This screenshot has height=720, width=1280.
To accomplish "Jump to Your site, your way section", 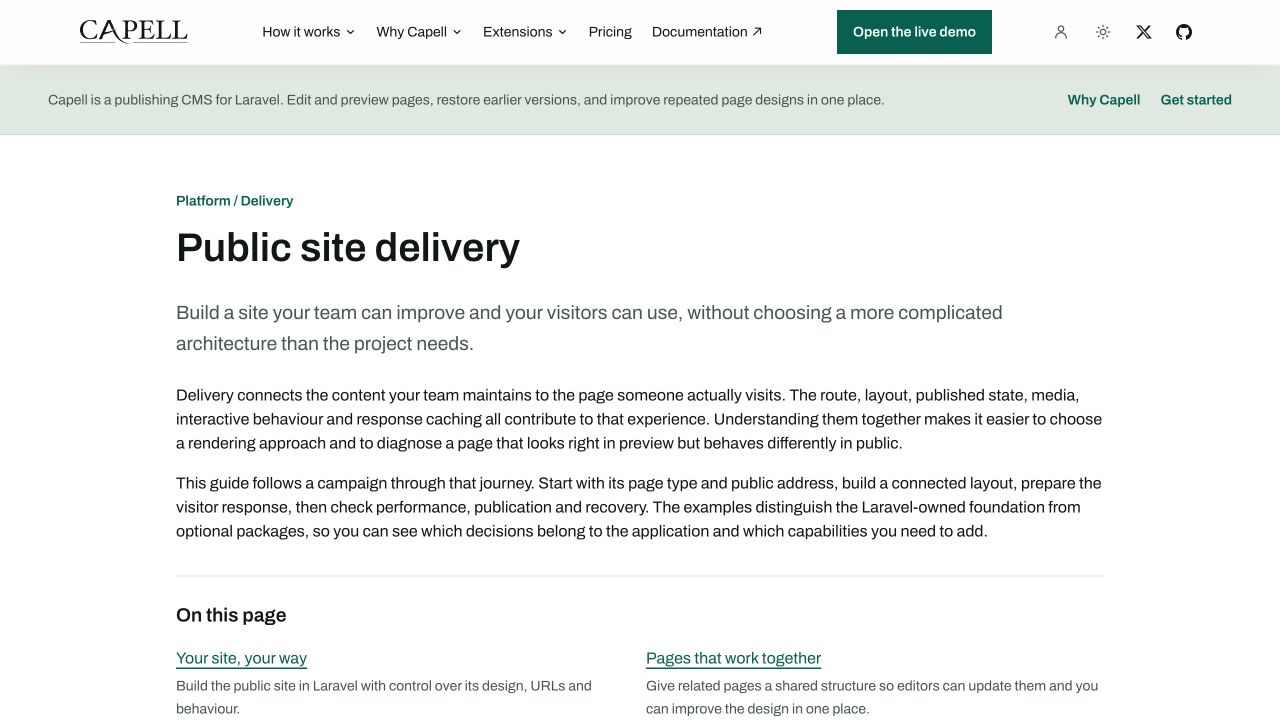I will coord(241,658).
